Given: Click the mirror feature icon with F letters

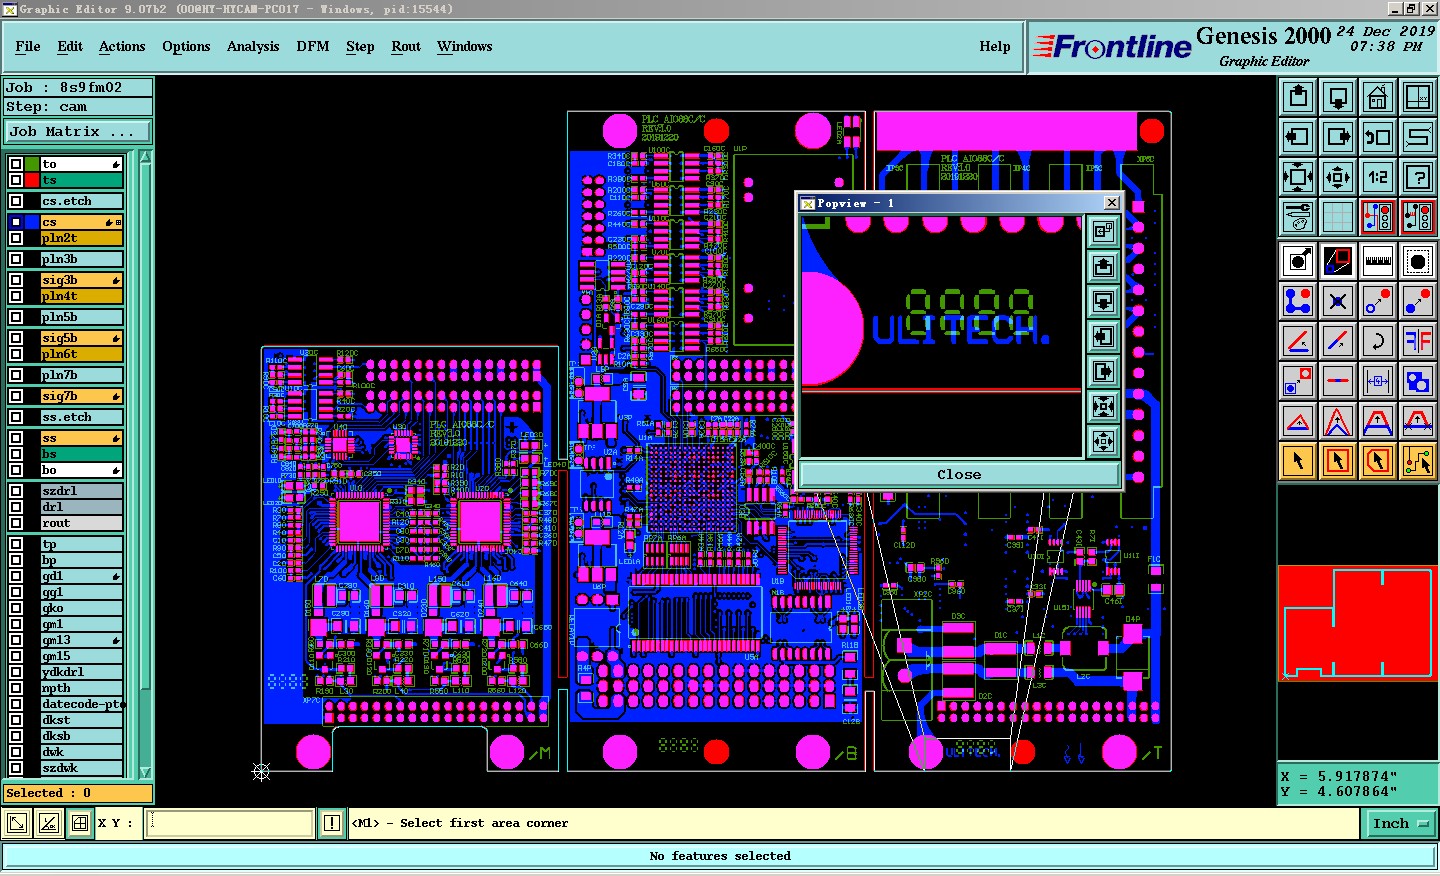Looking at the screenshot, I should 1418,341.
